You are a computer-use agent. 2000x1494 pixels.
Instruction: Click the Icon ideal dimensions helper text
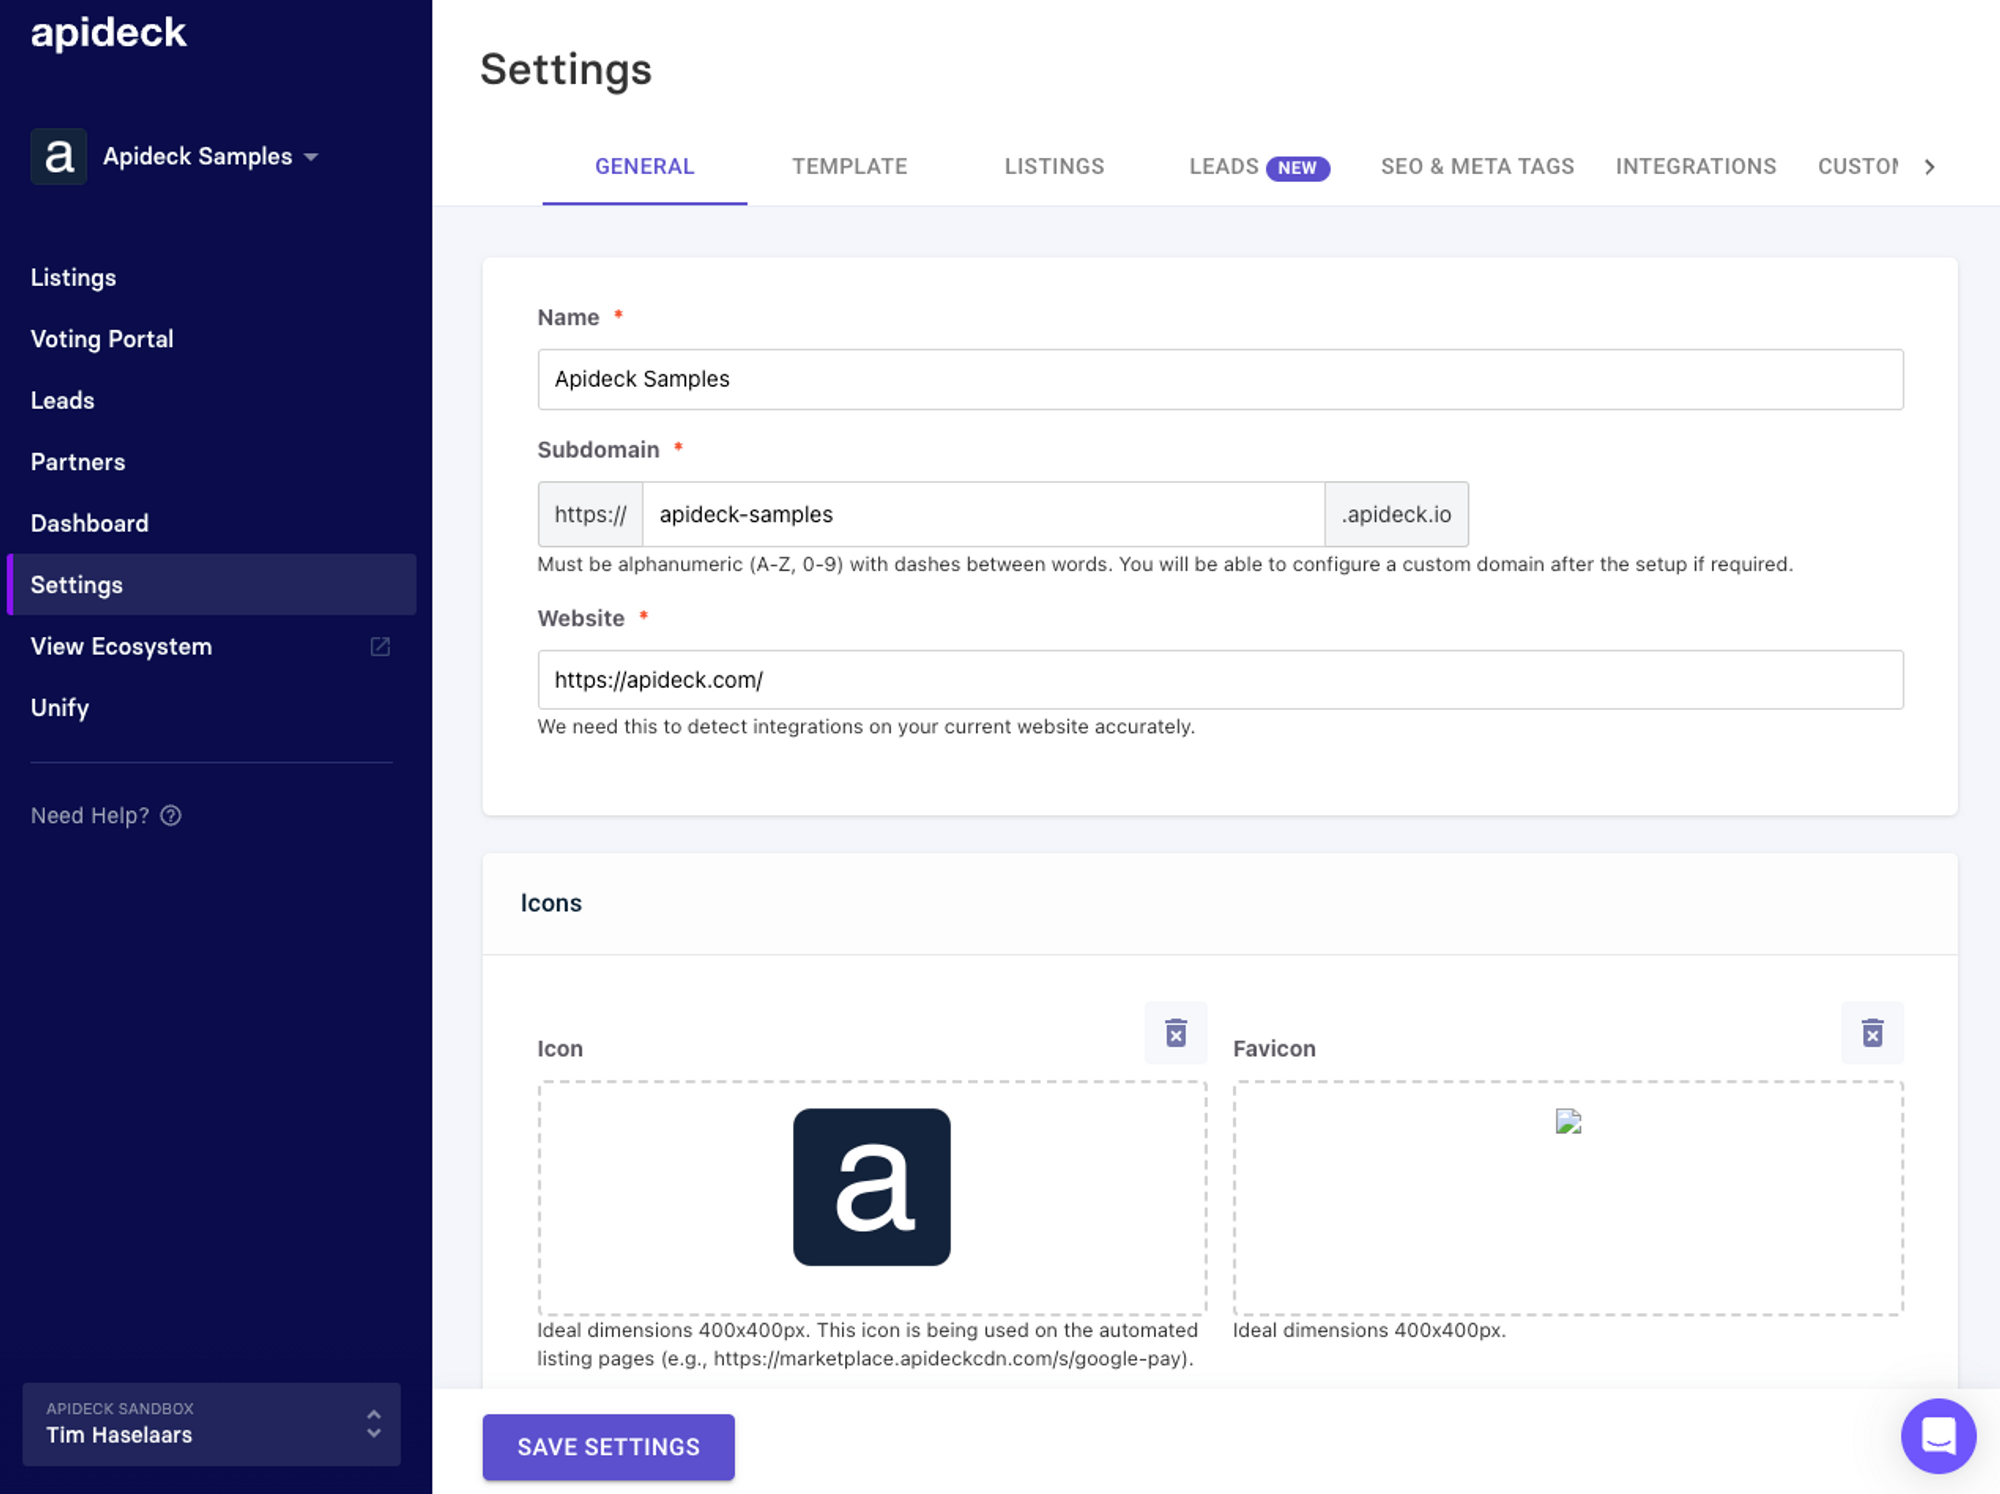pyautogui.click(x=867, y=1344)
